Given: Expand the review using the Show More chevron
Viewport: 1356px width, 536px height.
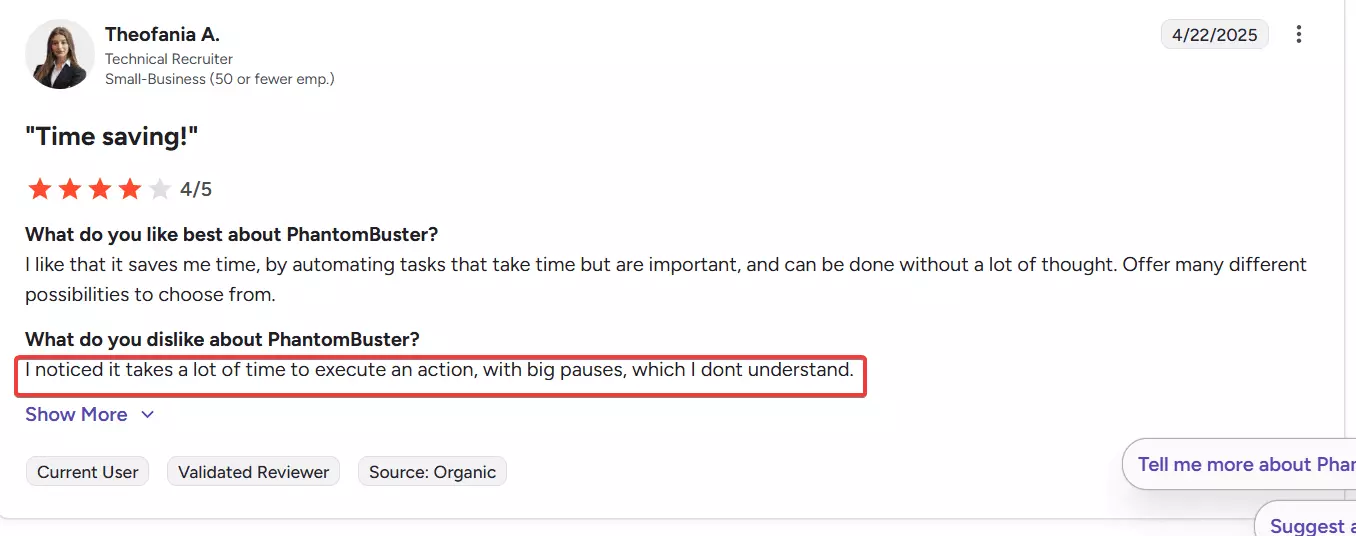Looking at the screenshot, I should pyautogui.click(x=147, y=414).
